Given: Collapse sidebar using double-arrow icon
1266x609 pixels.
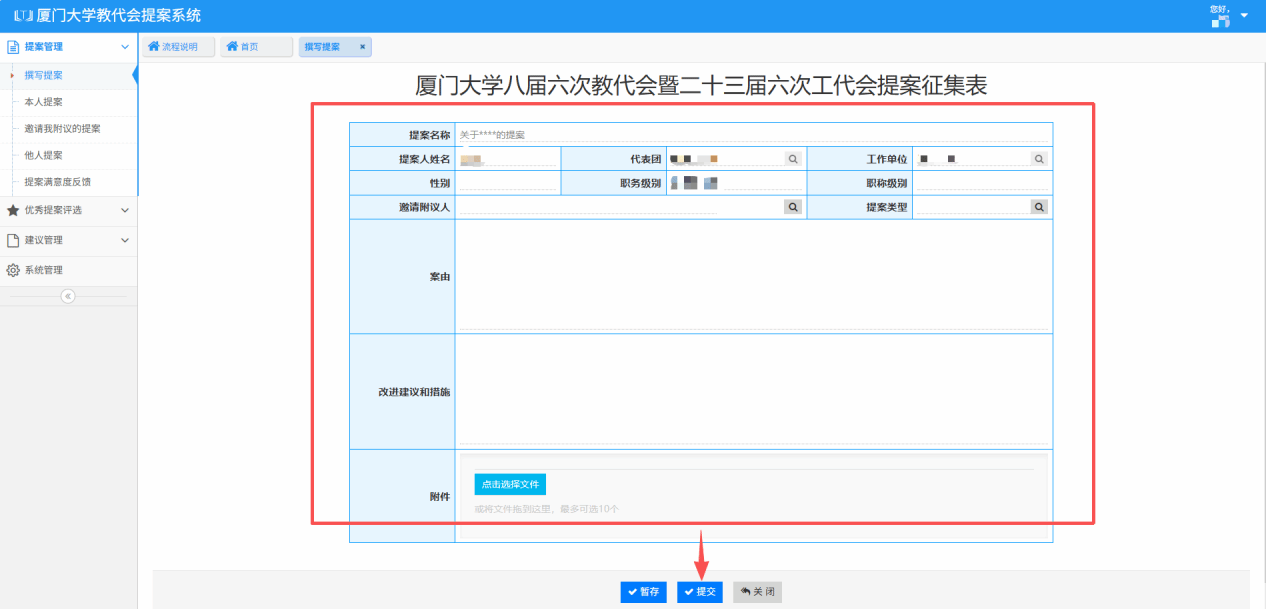Looking at the screenshot, I should tap(68, 296).
